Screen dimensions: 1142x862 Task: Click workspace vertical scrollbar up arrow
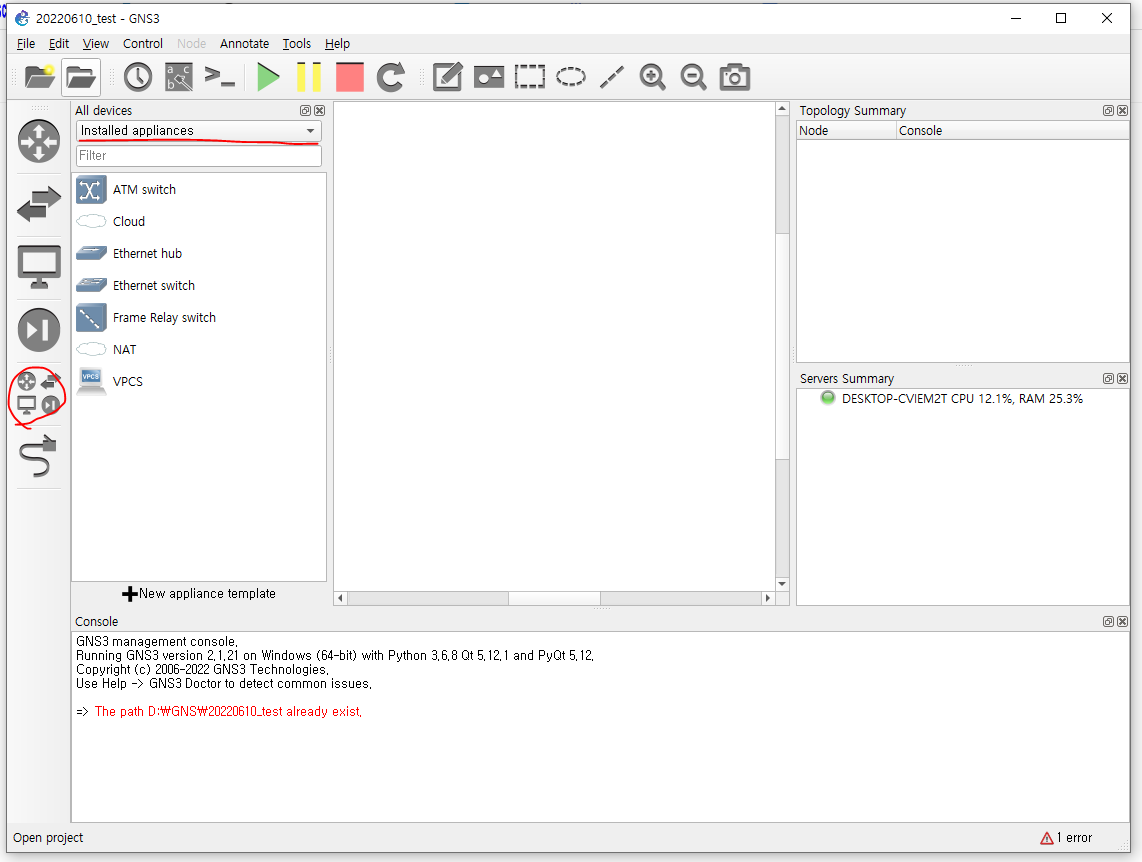(782, 108)
